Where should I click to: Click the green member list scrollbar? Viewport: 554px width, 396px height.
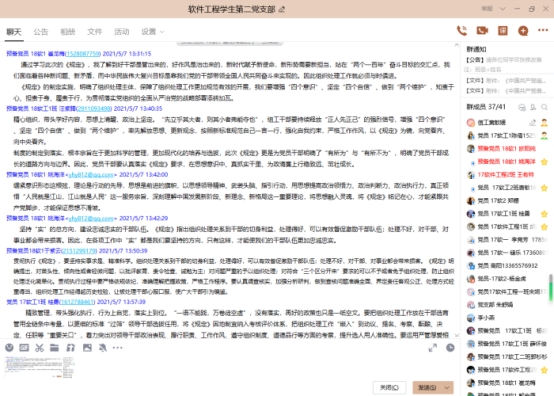[x=551, y=288]
